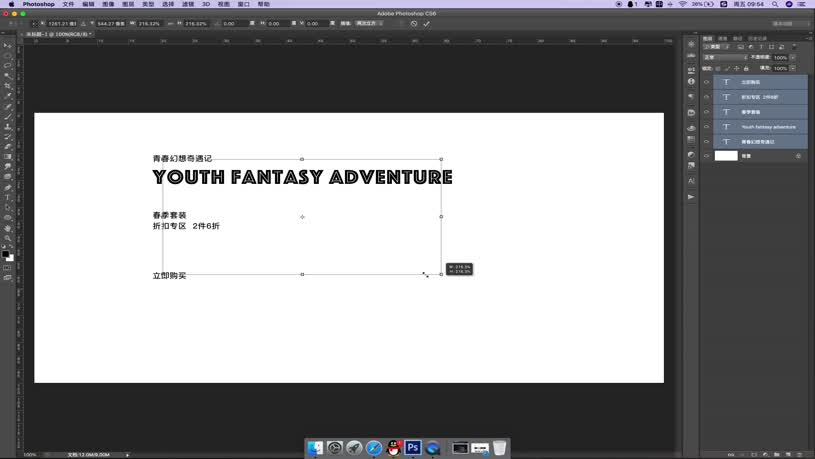Select the 'Youth fantasy adventure' layer

point(760,127)
